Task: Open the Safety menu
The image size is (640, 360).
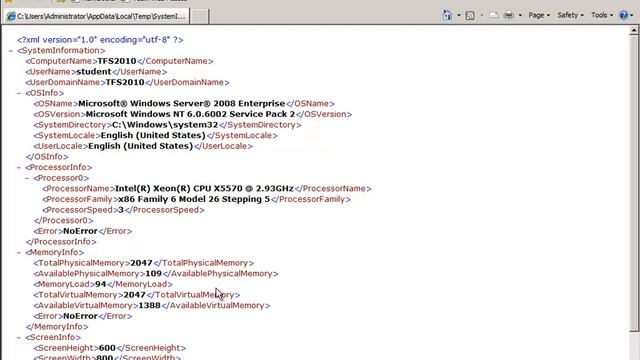Action: click(570, 15)
